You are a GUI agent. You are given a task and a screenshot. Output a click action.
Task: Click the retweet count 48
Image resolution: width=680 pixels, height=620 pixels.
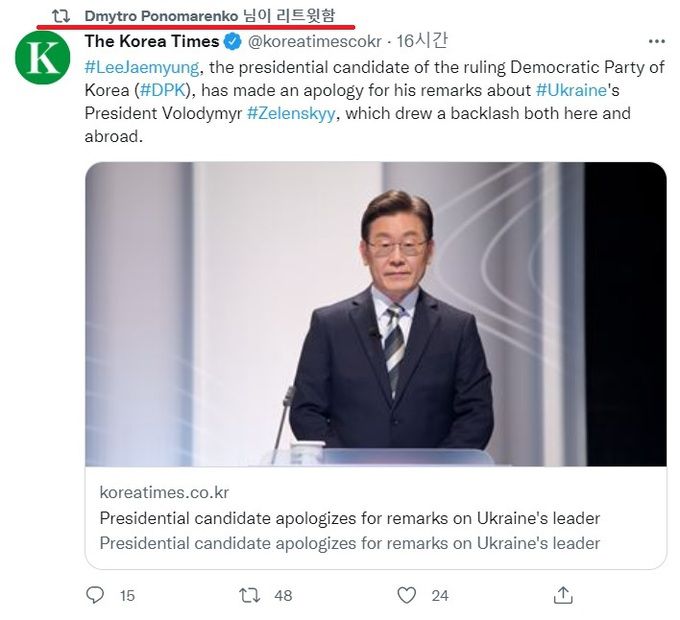[x=283, y=595]
